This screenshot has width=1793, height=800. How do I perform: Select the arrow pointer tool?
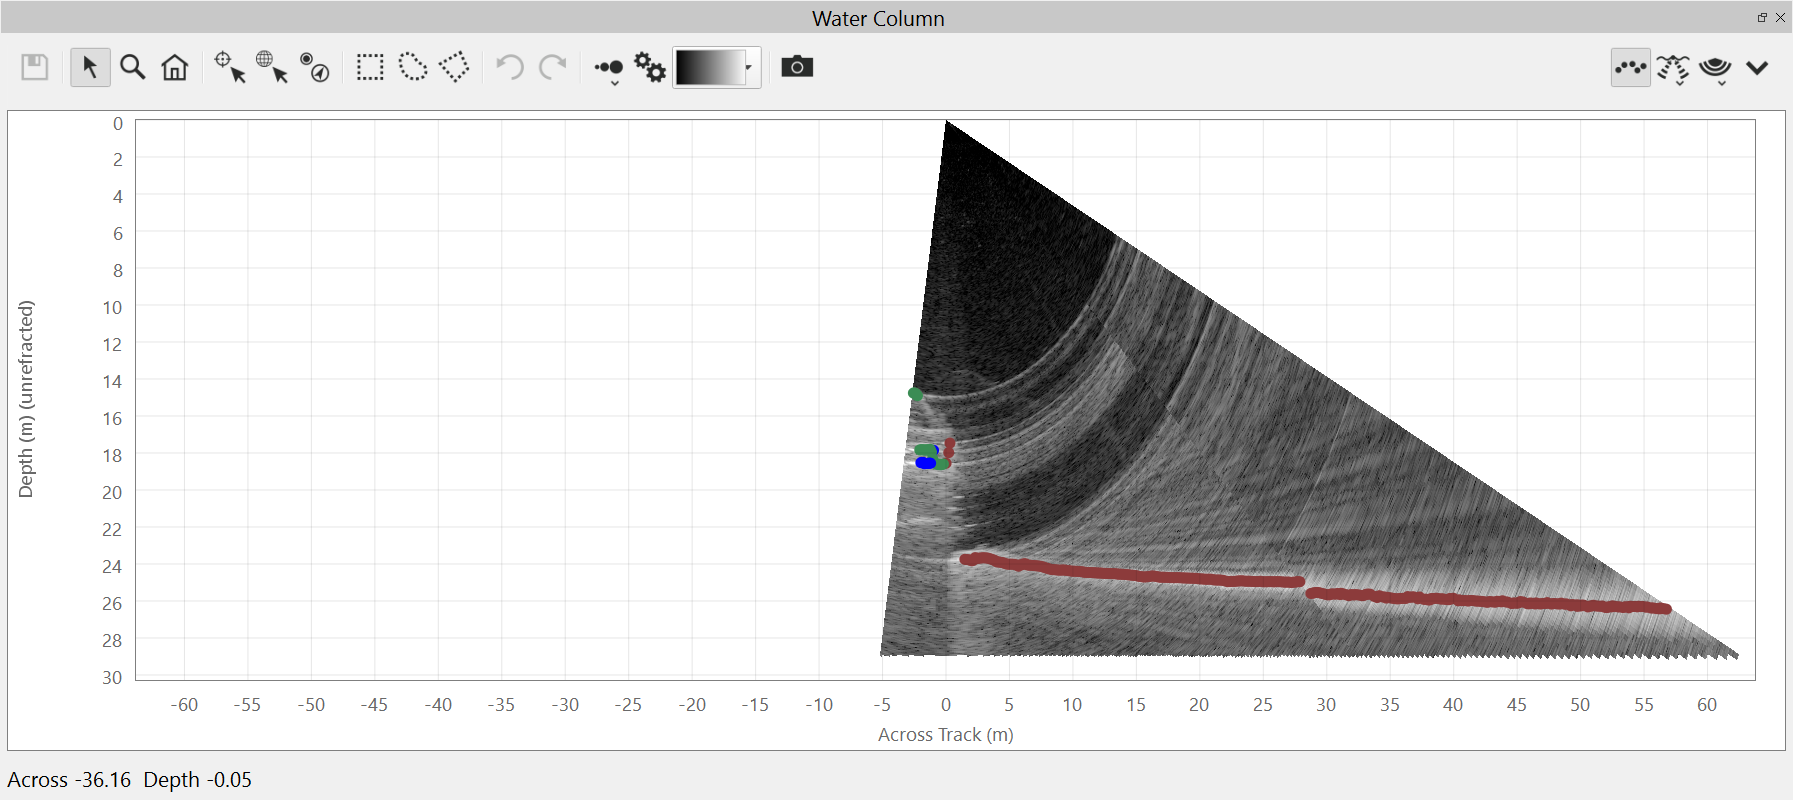pyautogui.click(x=90, y=68)
